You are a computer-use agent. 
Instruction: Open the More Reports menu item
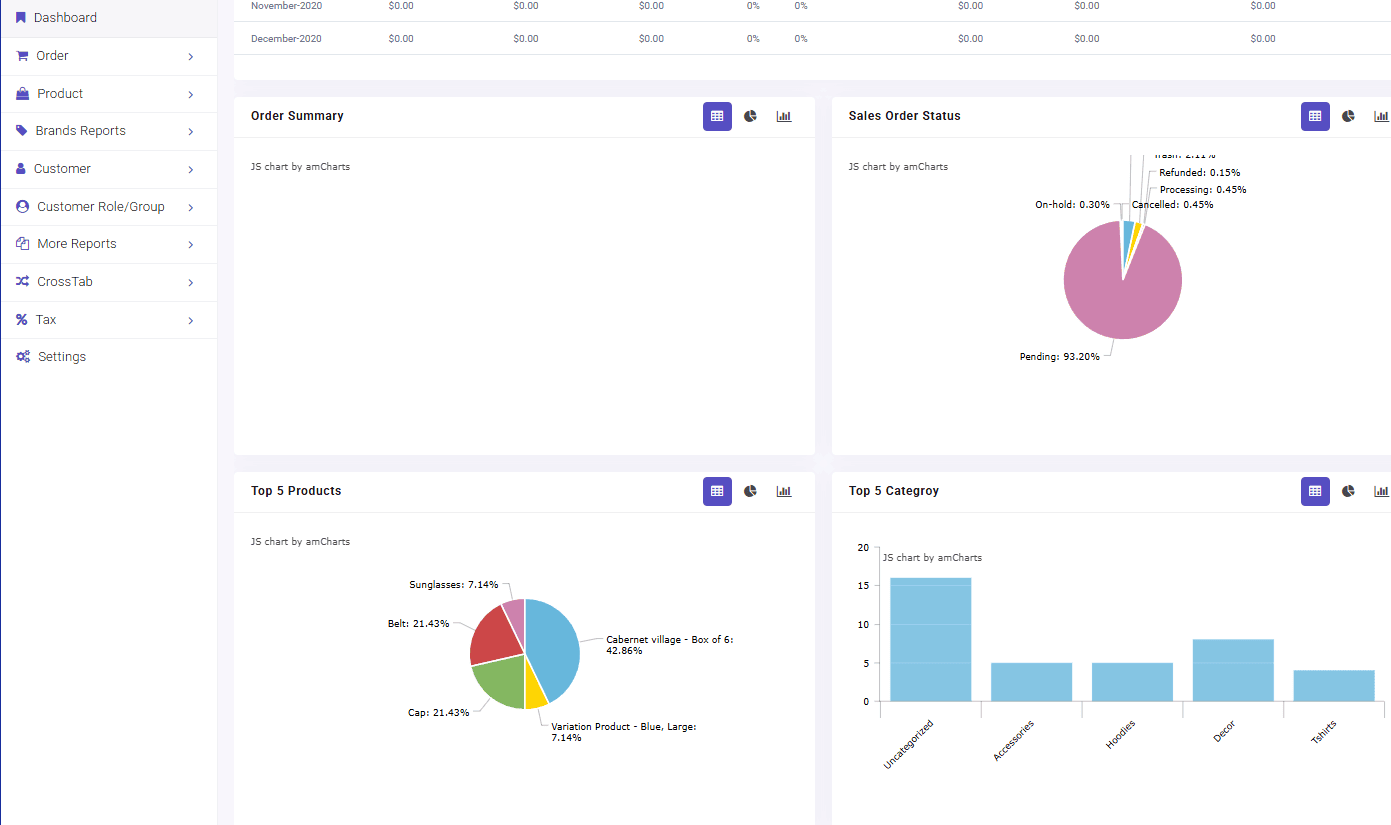pyautogui.click(x=77, y=243)
